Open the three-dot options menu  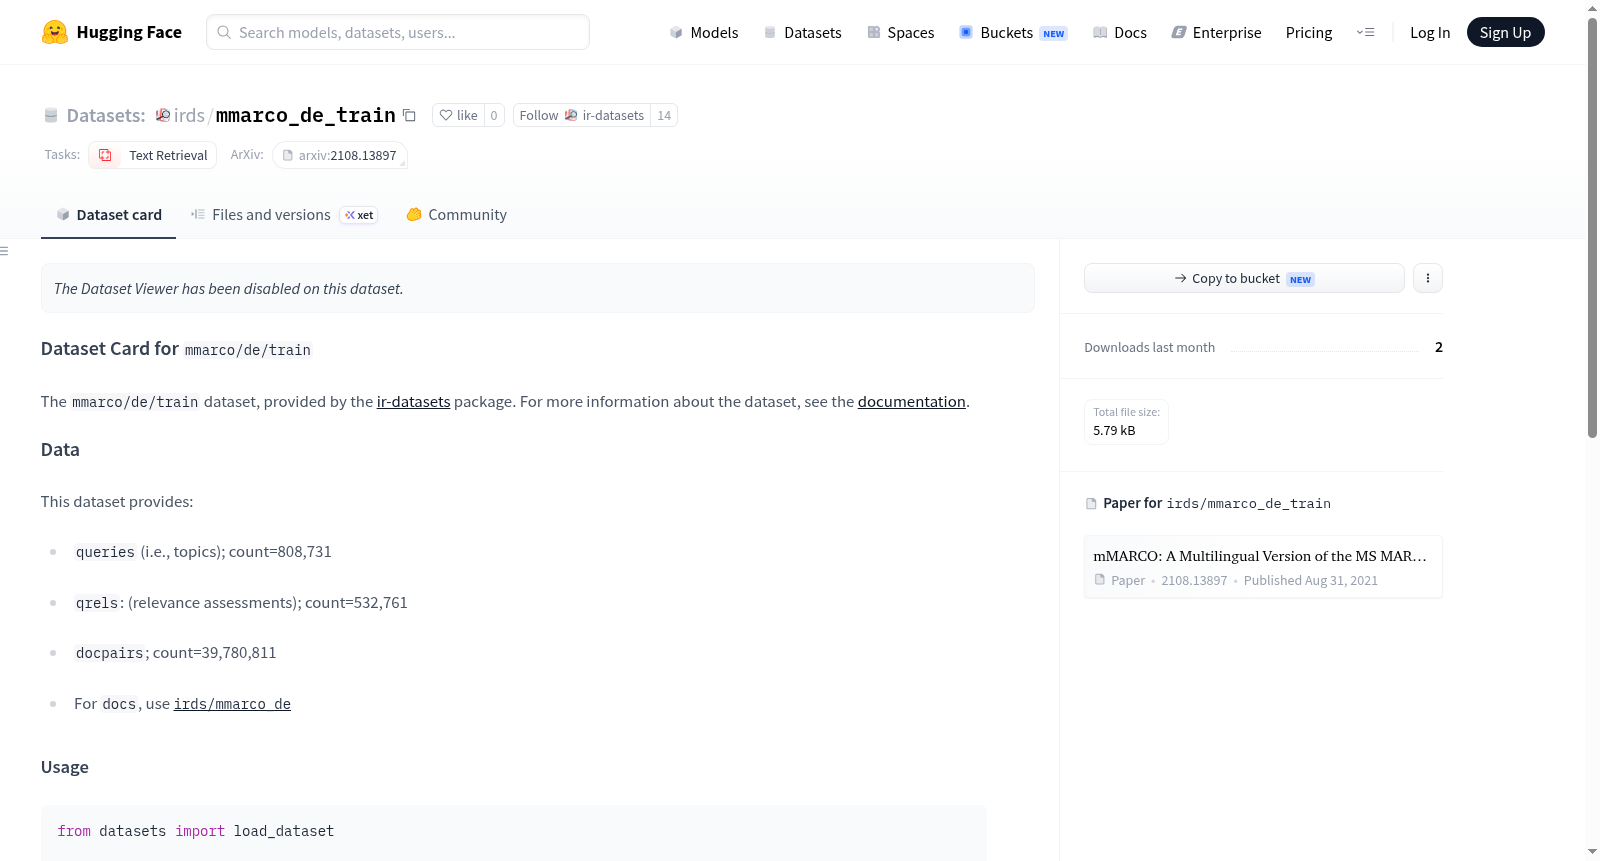[x=1428, y=278]
